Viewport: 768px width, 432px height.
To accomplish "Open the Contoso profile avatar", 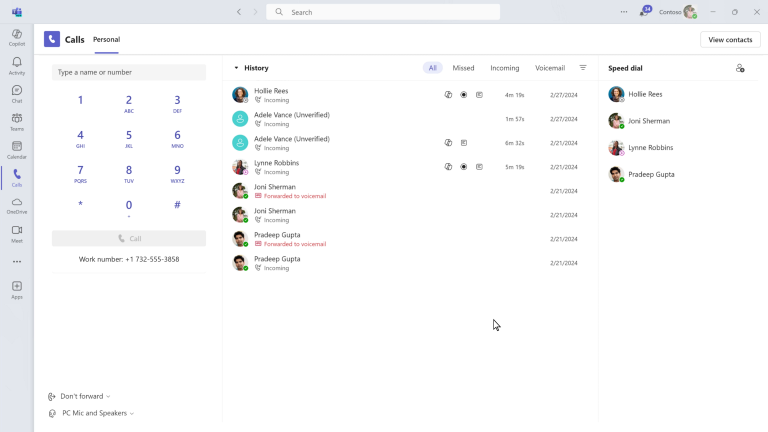I will point(690,12).
